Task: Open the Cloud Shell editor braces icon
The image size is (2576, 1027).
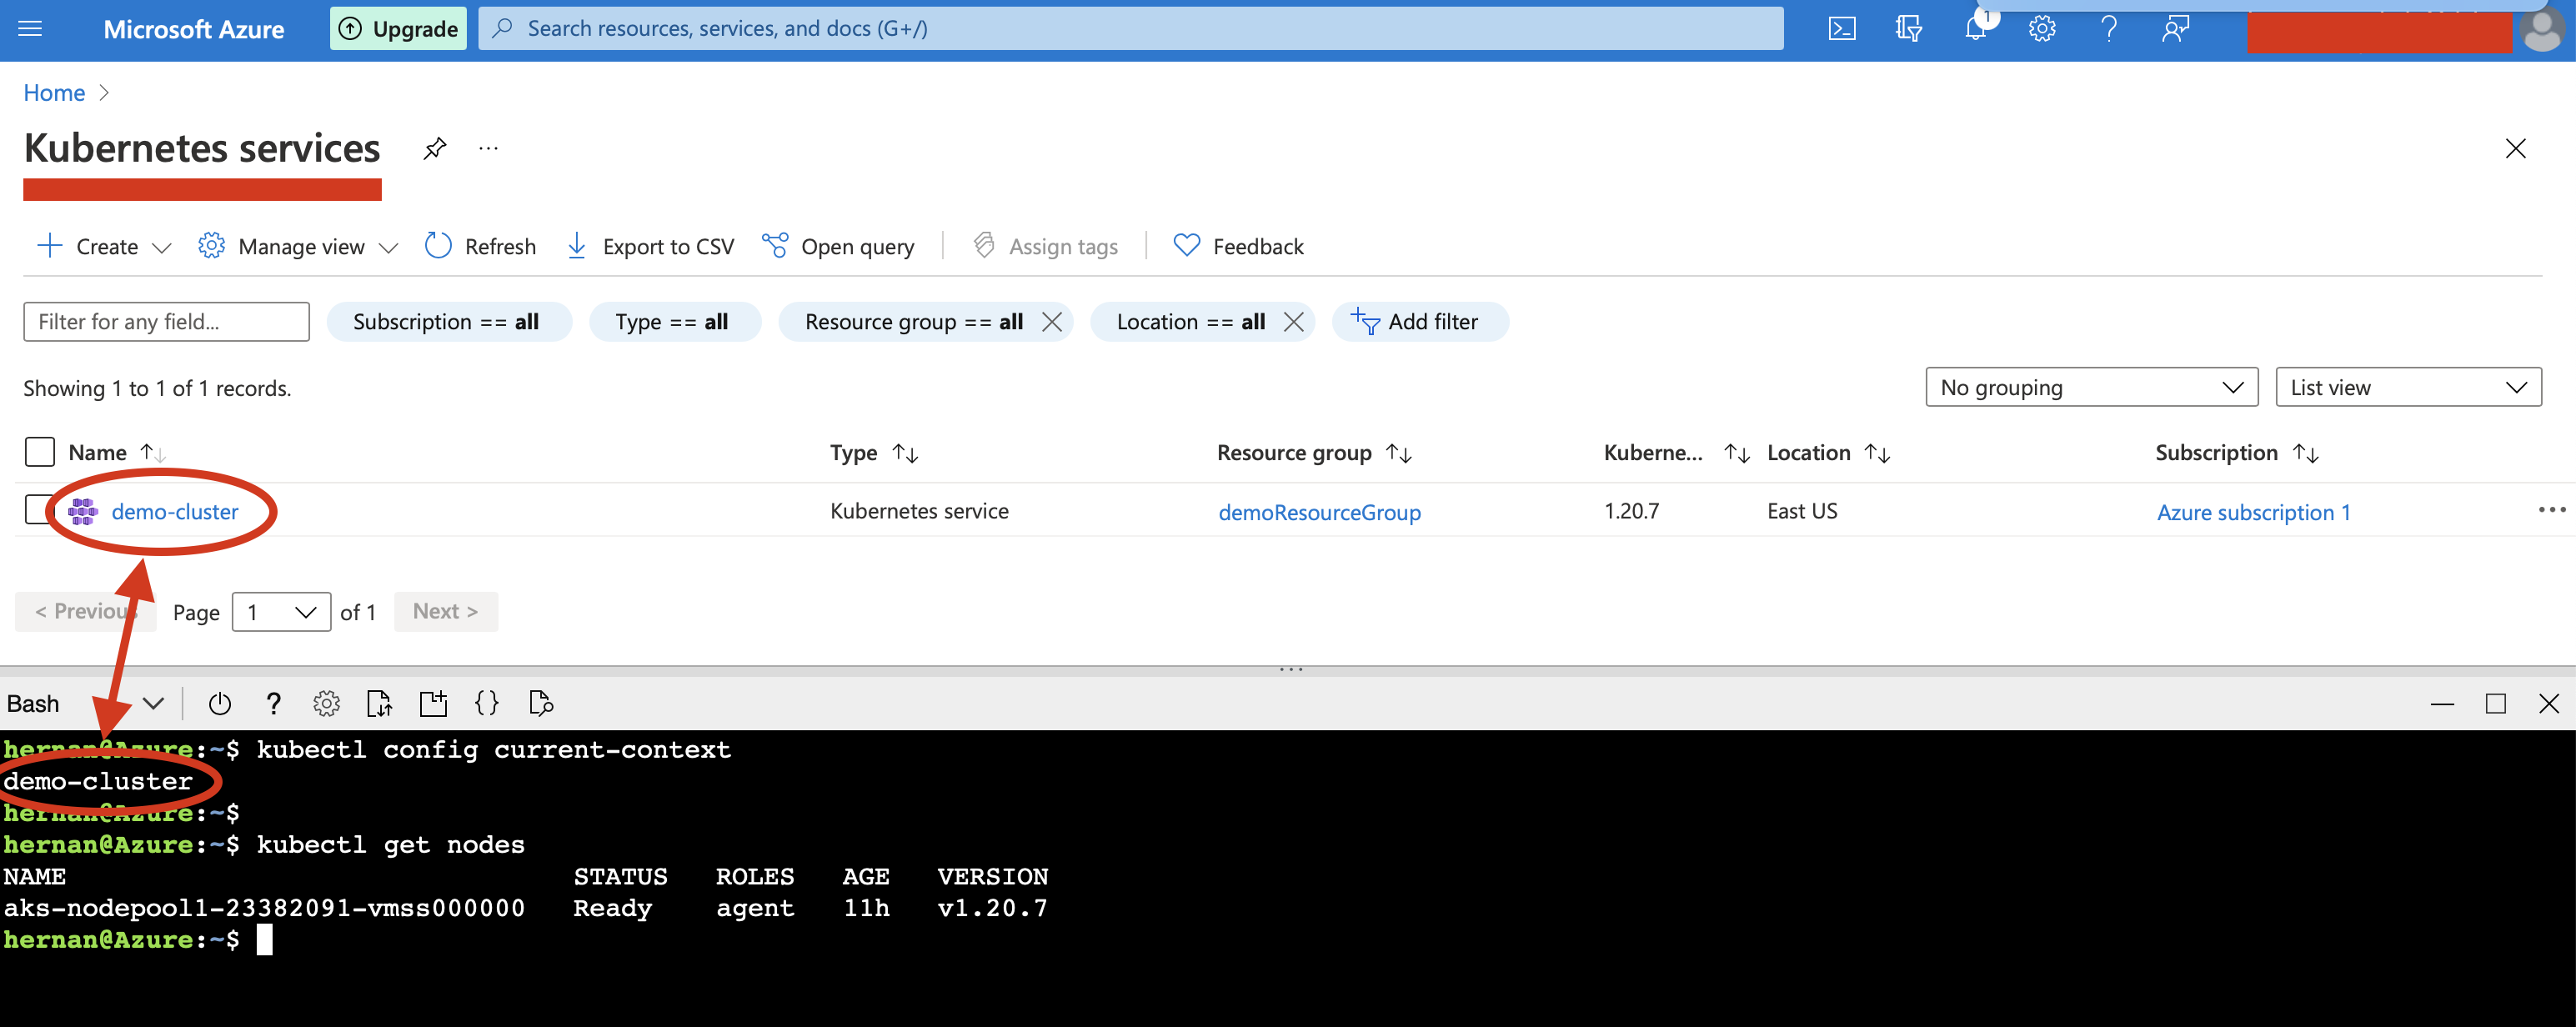Action: click(x=487, y=704)
